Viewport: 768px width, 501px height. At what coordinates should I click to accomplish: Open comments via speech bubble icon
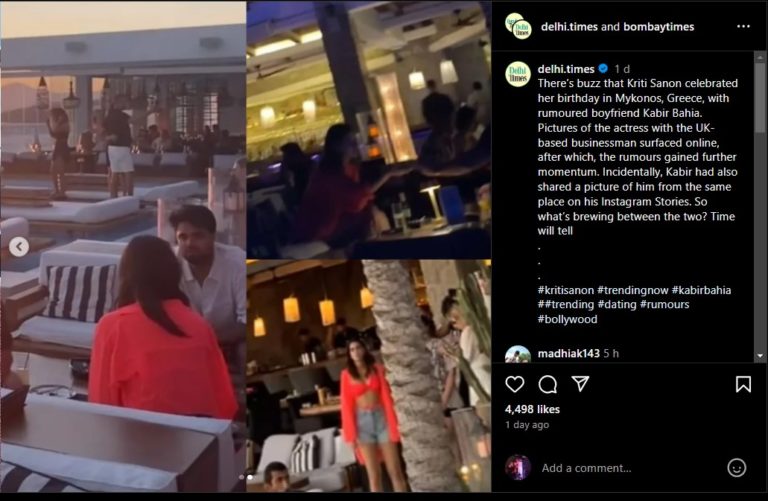548,384
